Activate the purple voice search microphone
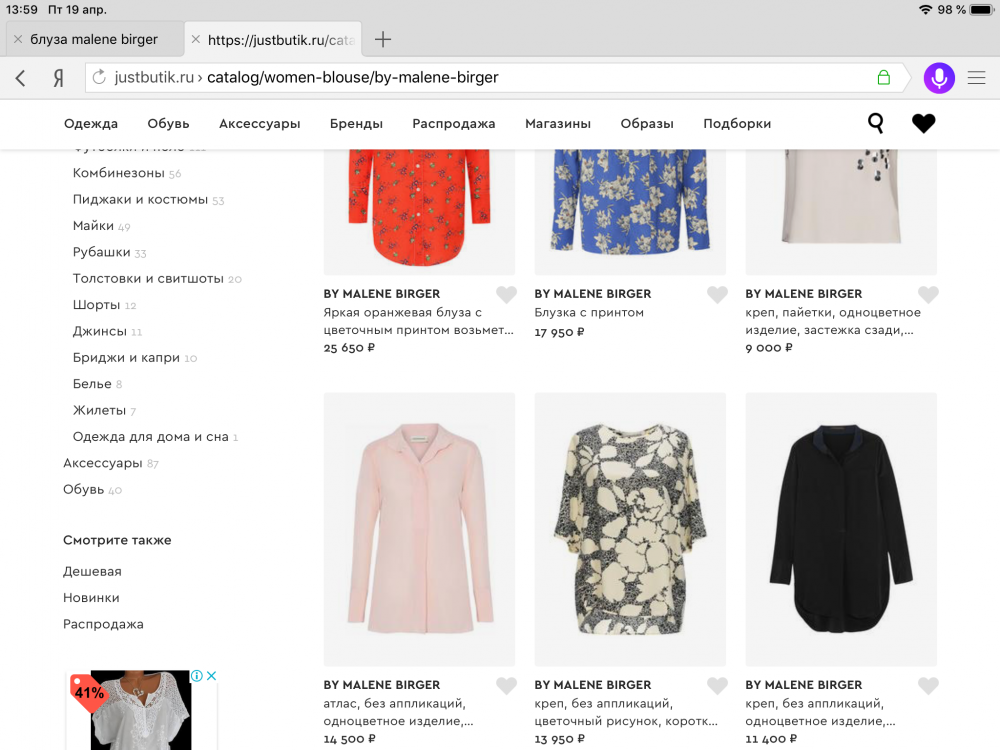This screenshot has width=1000, height=750. click(x=939, y=78)
